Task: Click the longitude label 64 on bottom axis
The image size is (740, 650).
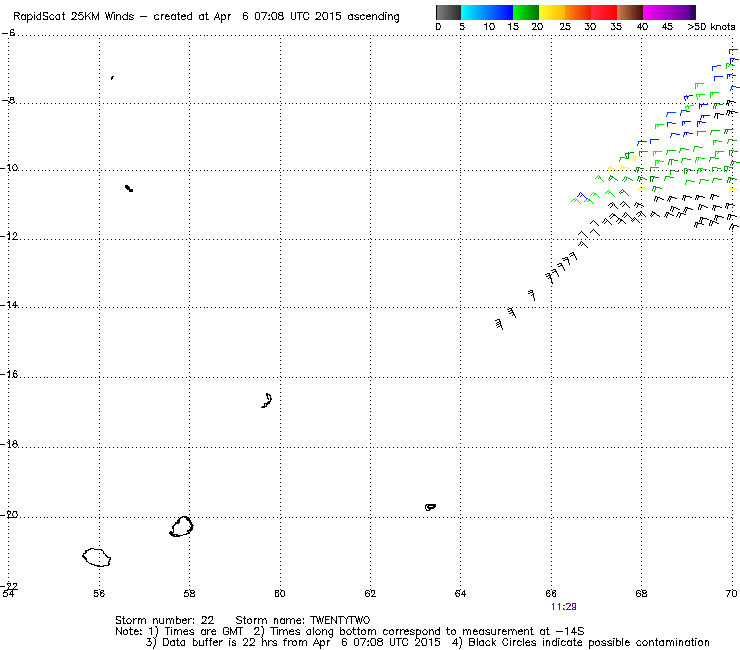Action: tap(461, 593)
